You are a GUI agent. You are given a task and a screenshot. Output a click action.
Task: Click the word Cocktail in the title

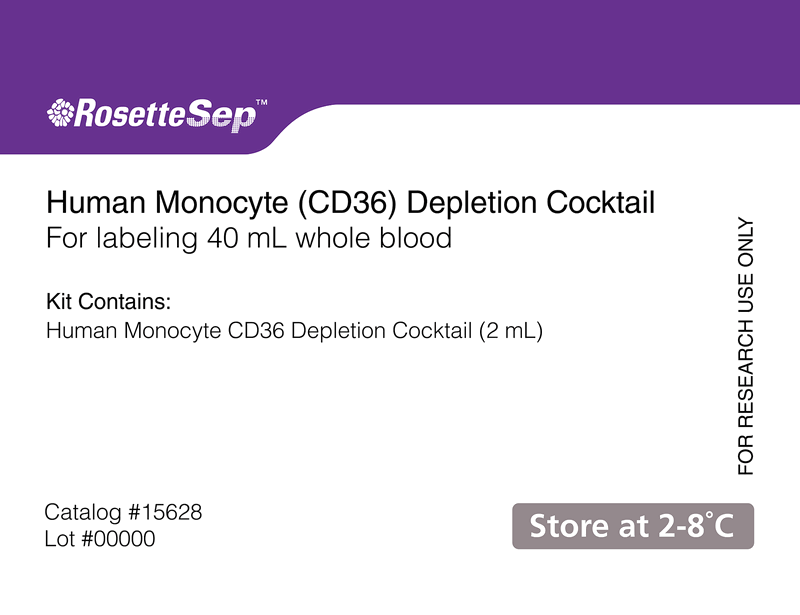coord(601,203)
